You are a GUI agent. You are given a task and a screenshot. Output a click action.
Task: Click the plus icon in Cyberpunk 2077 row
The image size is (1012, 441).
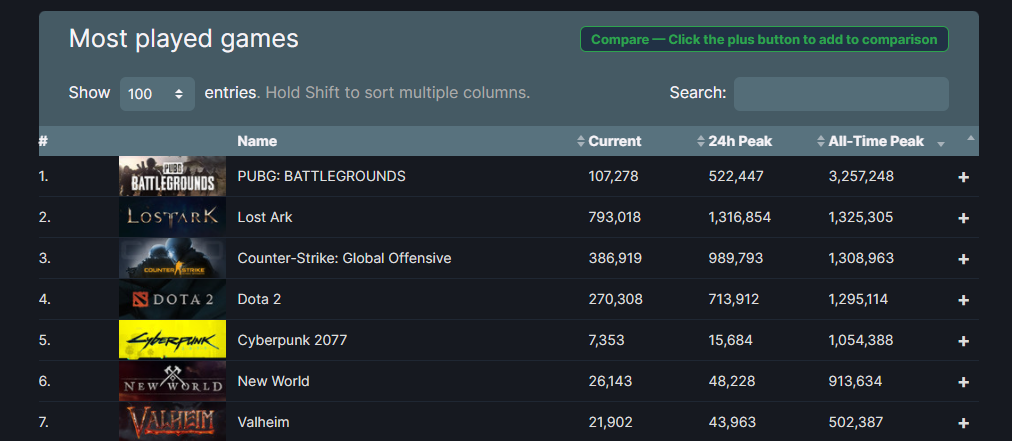pyautogui.click(x=964, y=341)
